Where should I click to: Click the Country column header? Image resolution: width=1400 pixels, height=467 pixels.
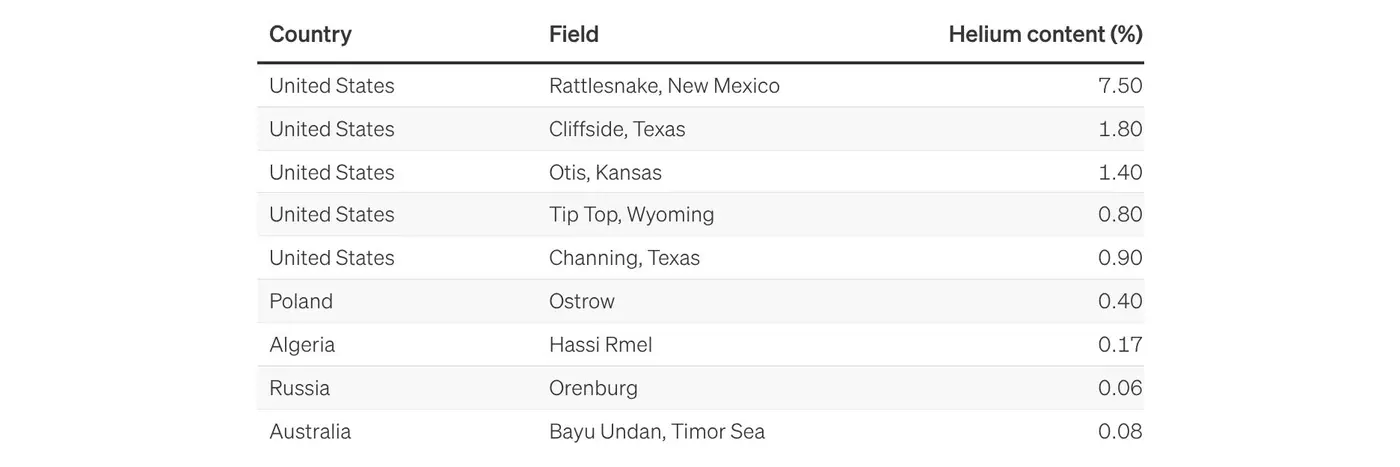click(310, 34)
